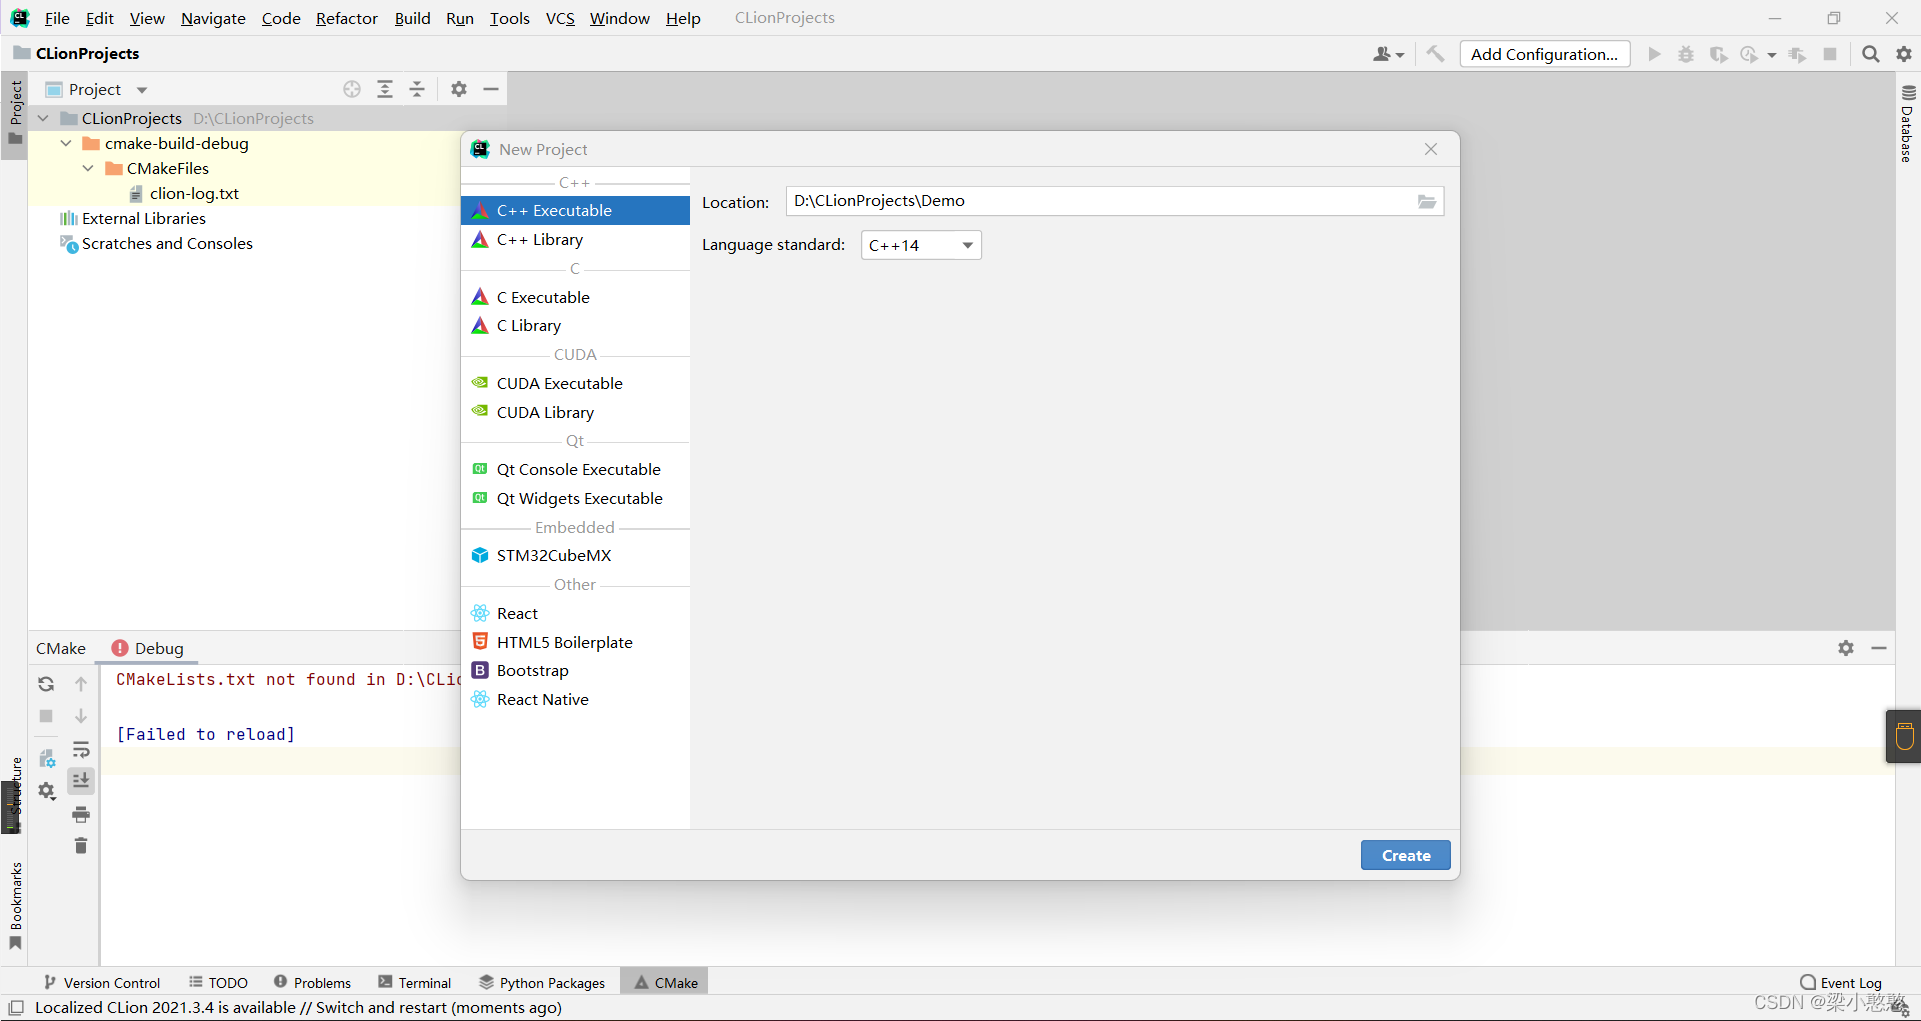Select Qt Widgets Executable project type
Image resolution: width=1921 pixels, height=1021 pixels.
[575, 498]
